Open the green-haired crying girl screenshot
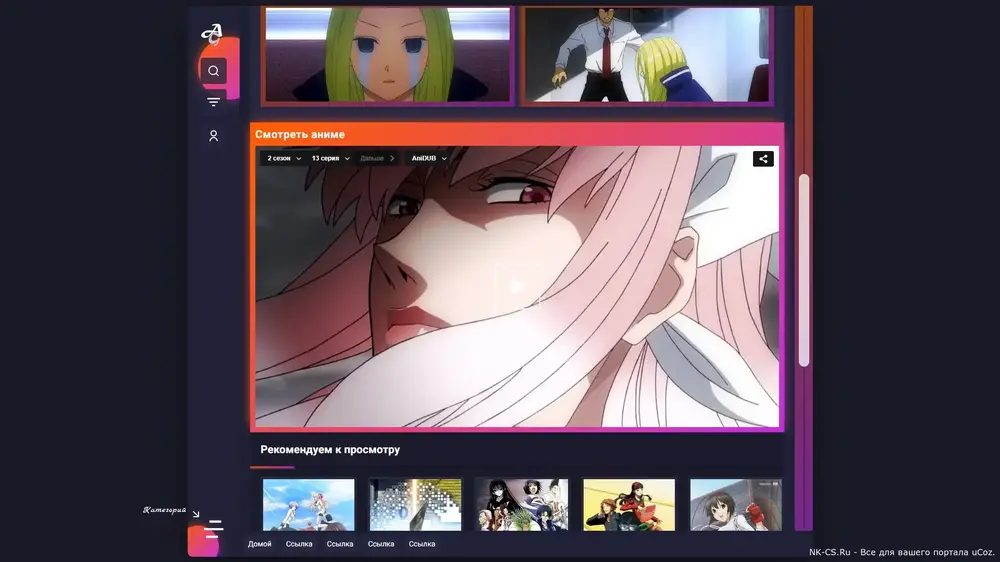 [x=388, y=55]
